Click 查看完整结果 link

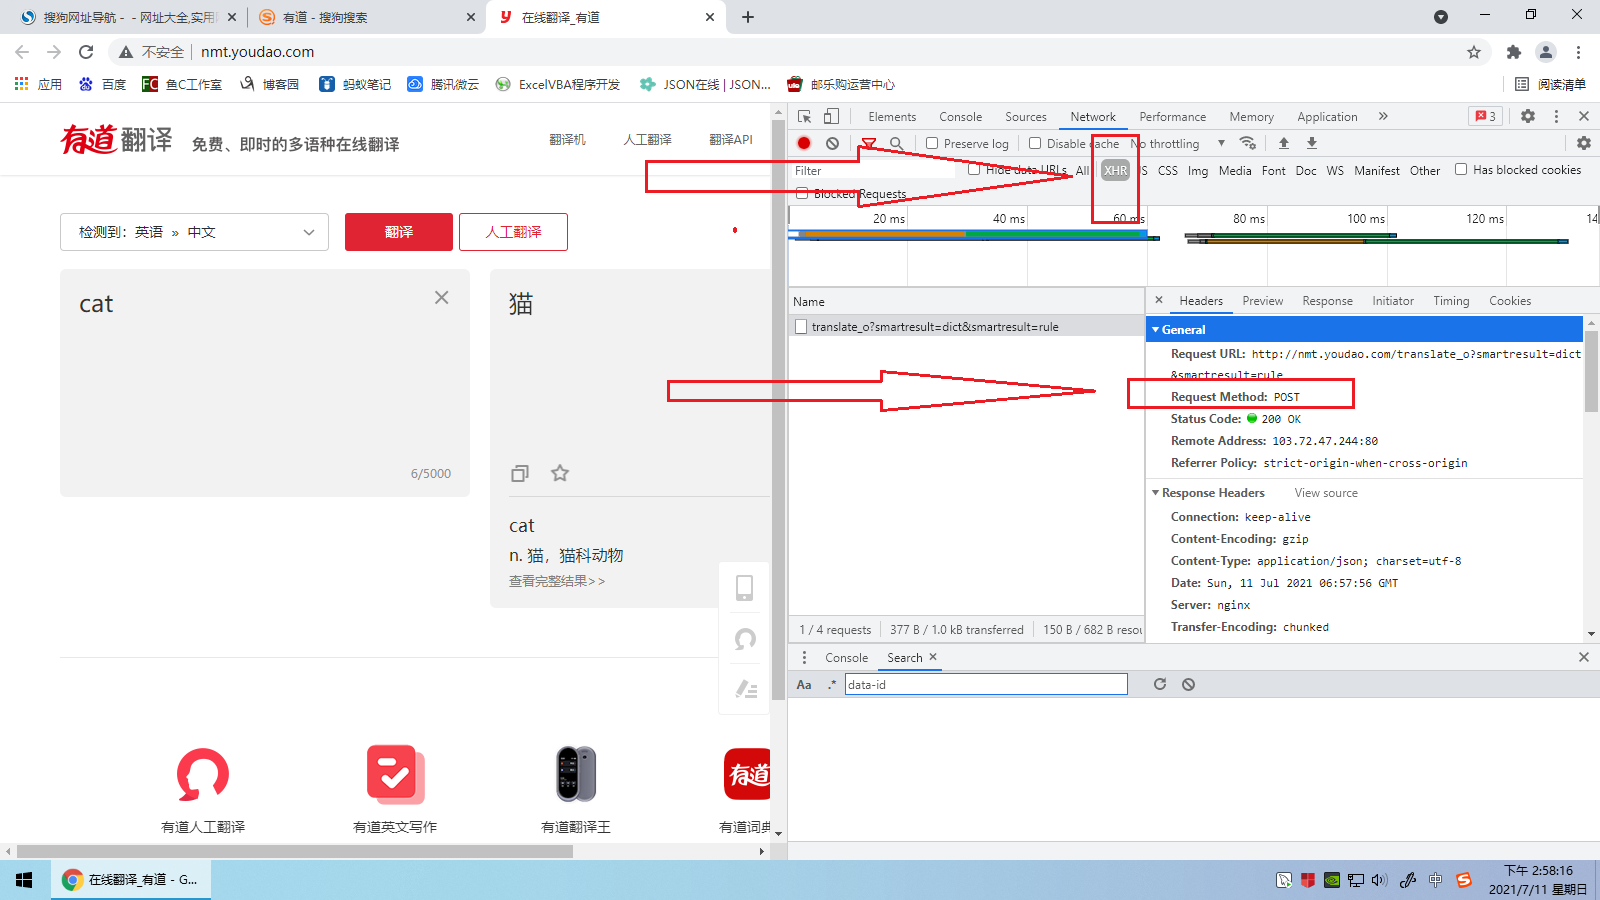coord(557,581)
